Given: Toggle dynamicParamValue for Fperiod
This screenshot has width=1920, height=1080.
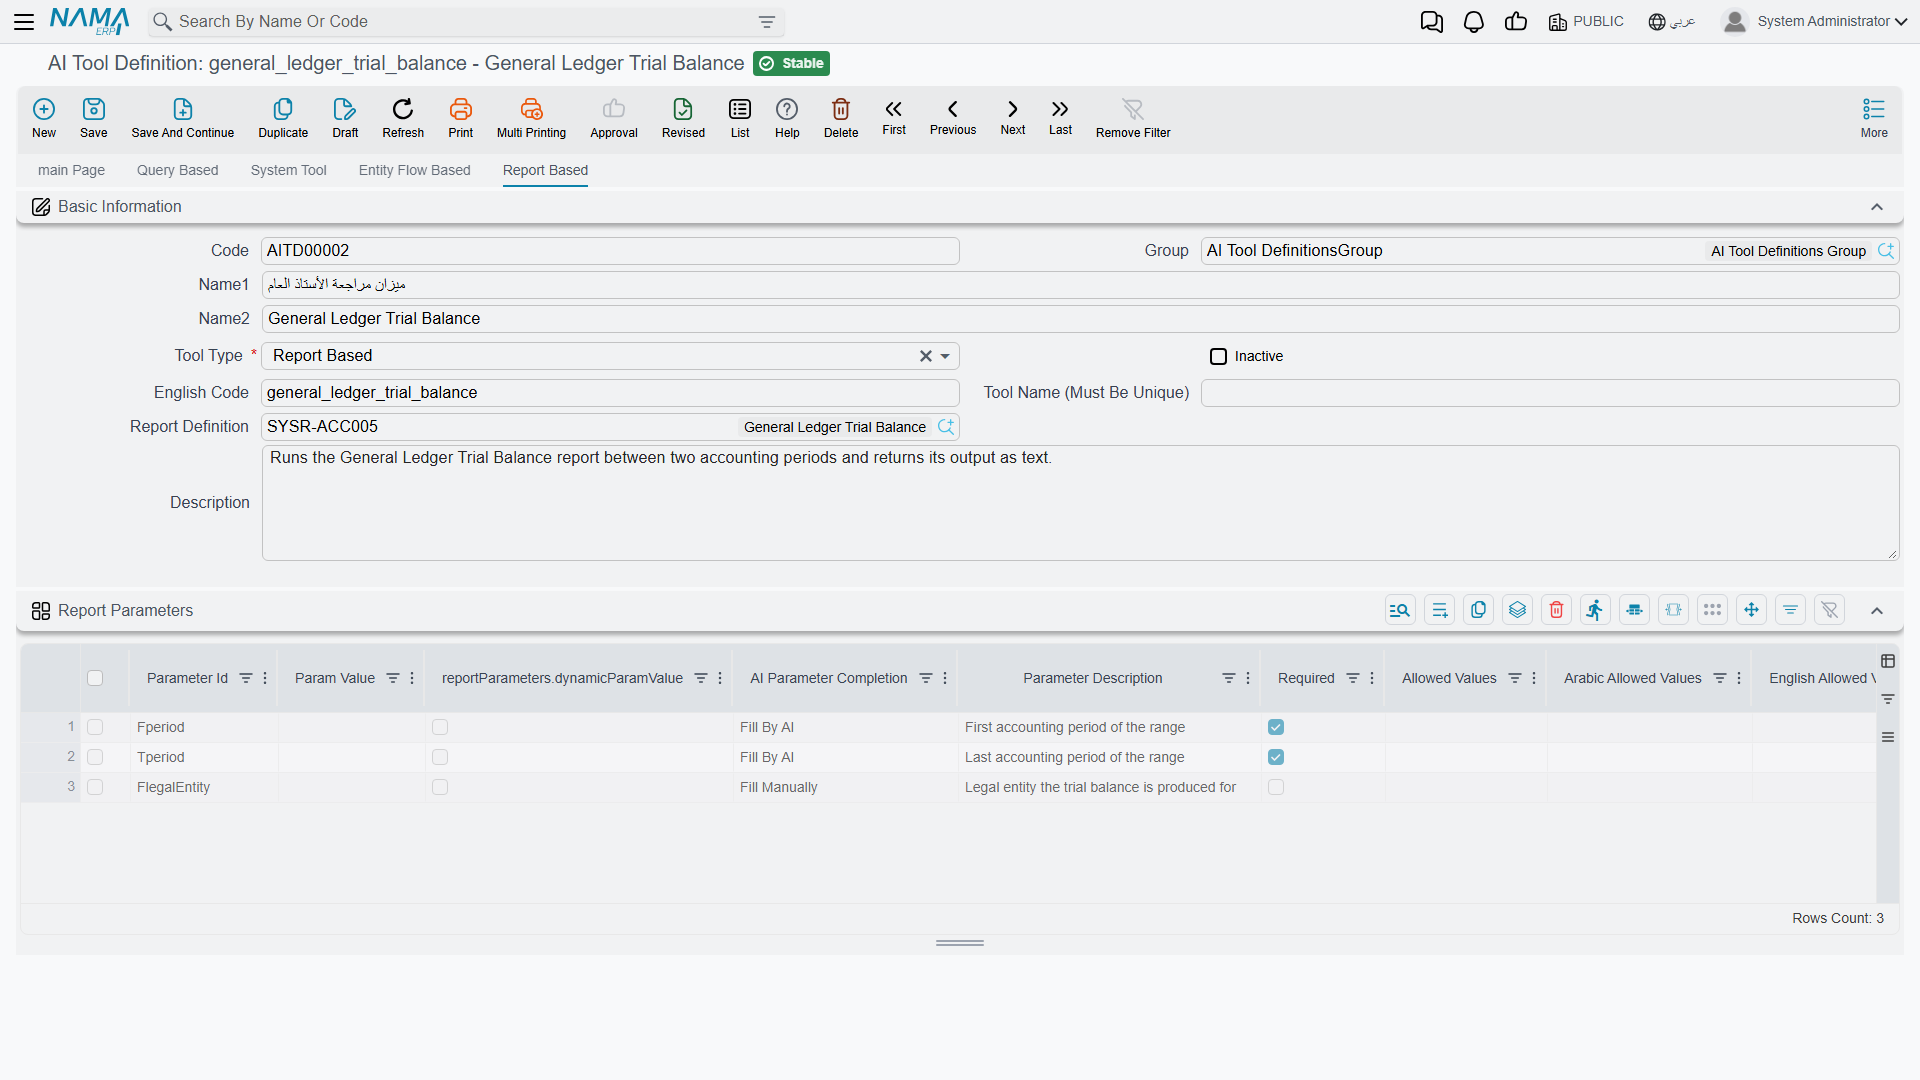Looking at the screenshot, I should [x=440, y=727].
